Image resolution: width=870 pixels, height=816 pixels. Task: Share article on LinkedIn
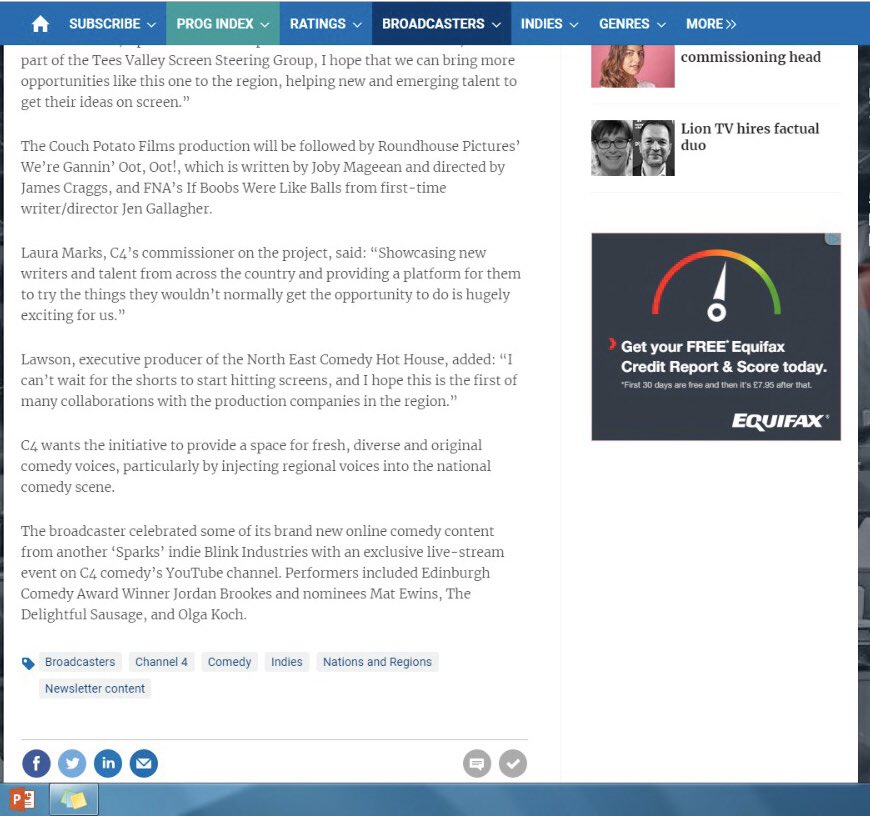click(x=108, y=763)
